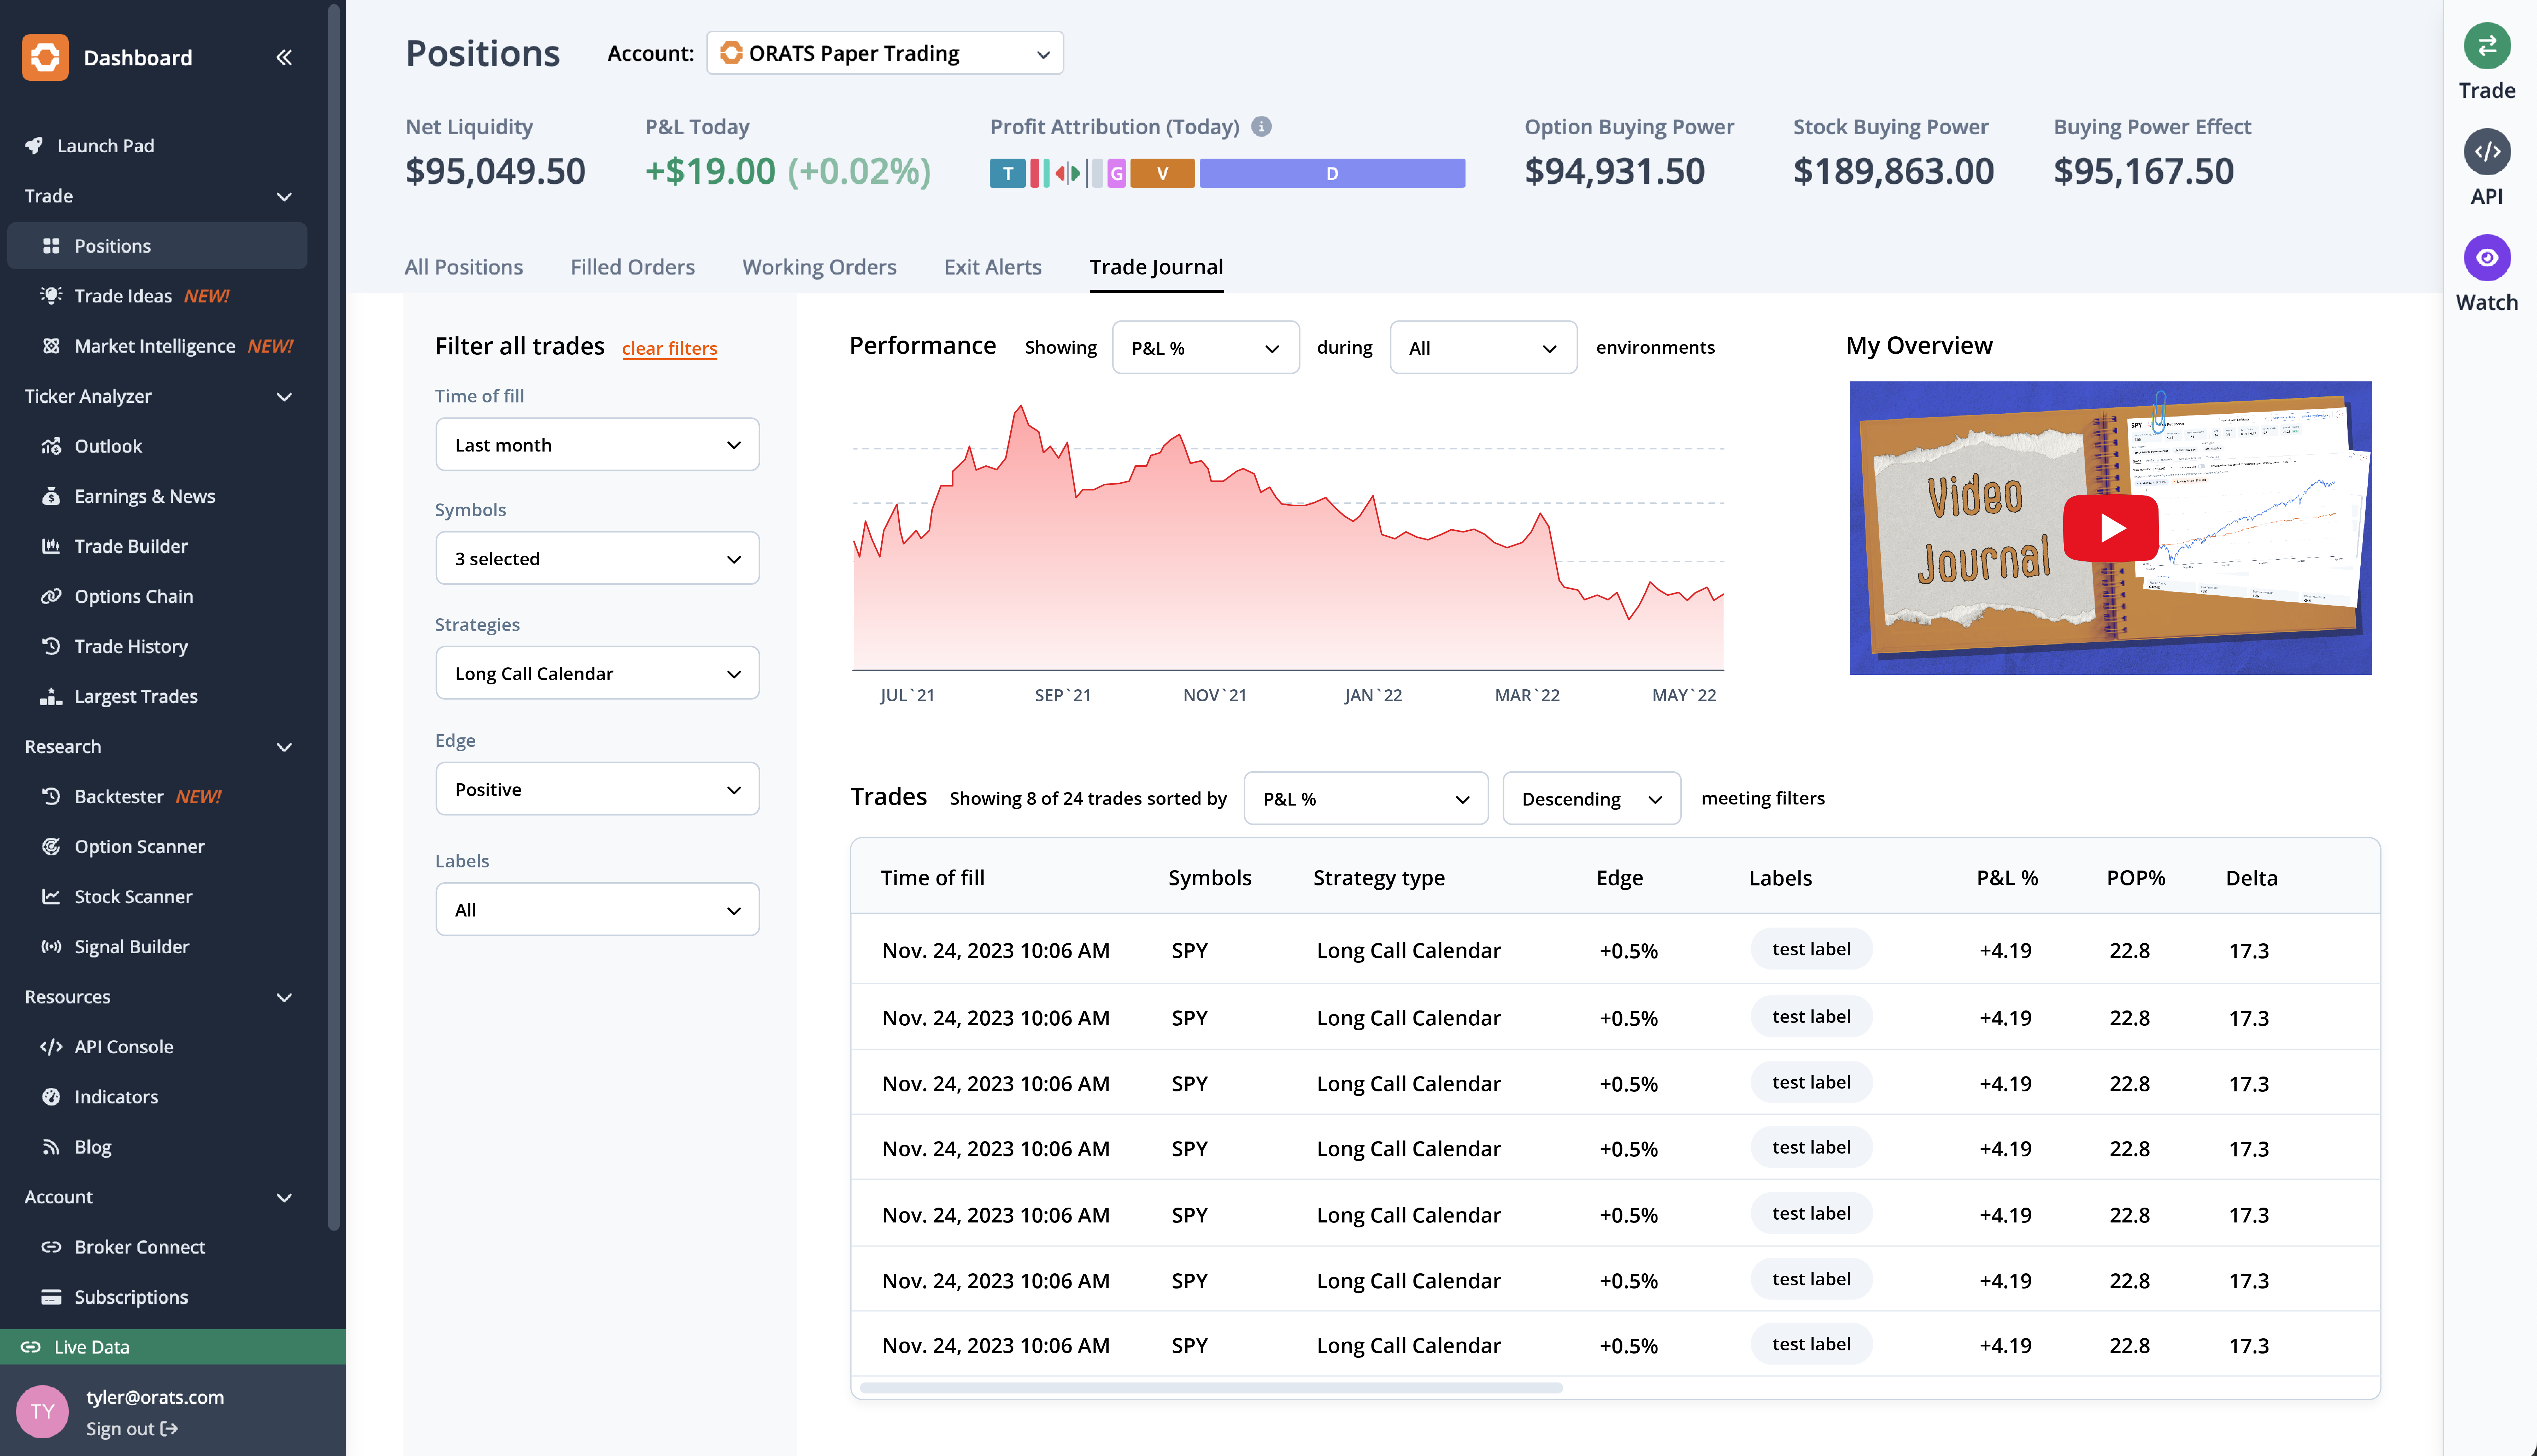Click the green Trade swap icon
Image resolution: width=2537 pixels, height=1456 pixels.
tap(2487, 46)
